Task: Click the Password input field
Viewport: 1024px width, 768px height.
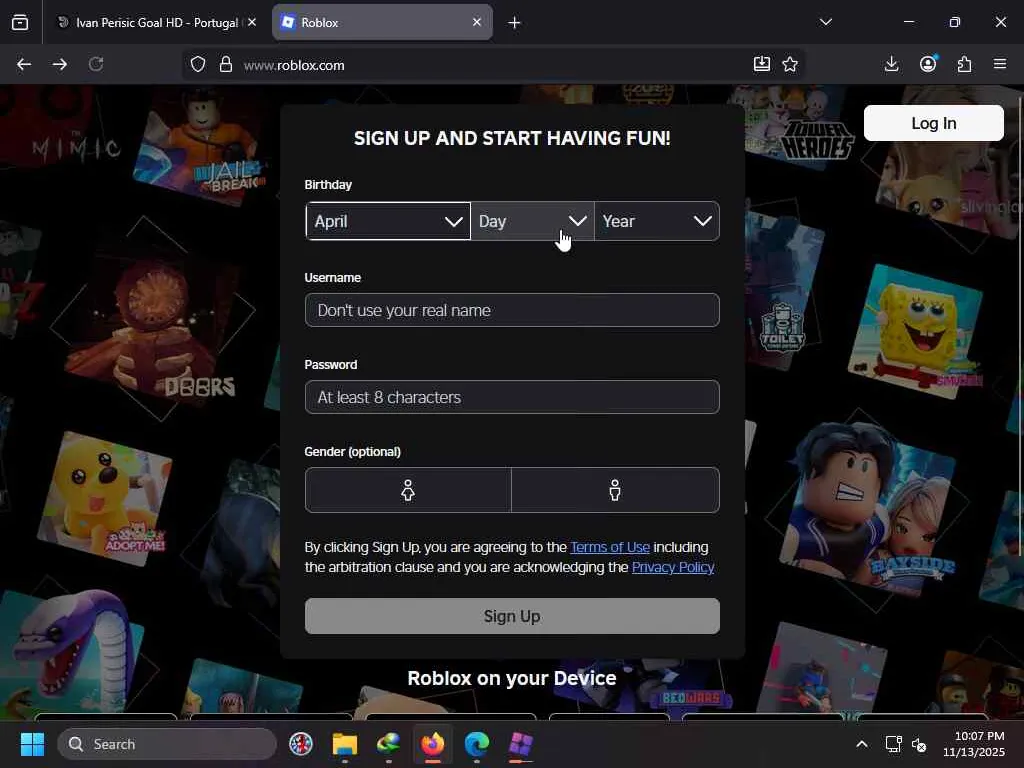Action: point(512,397)
